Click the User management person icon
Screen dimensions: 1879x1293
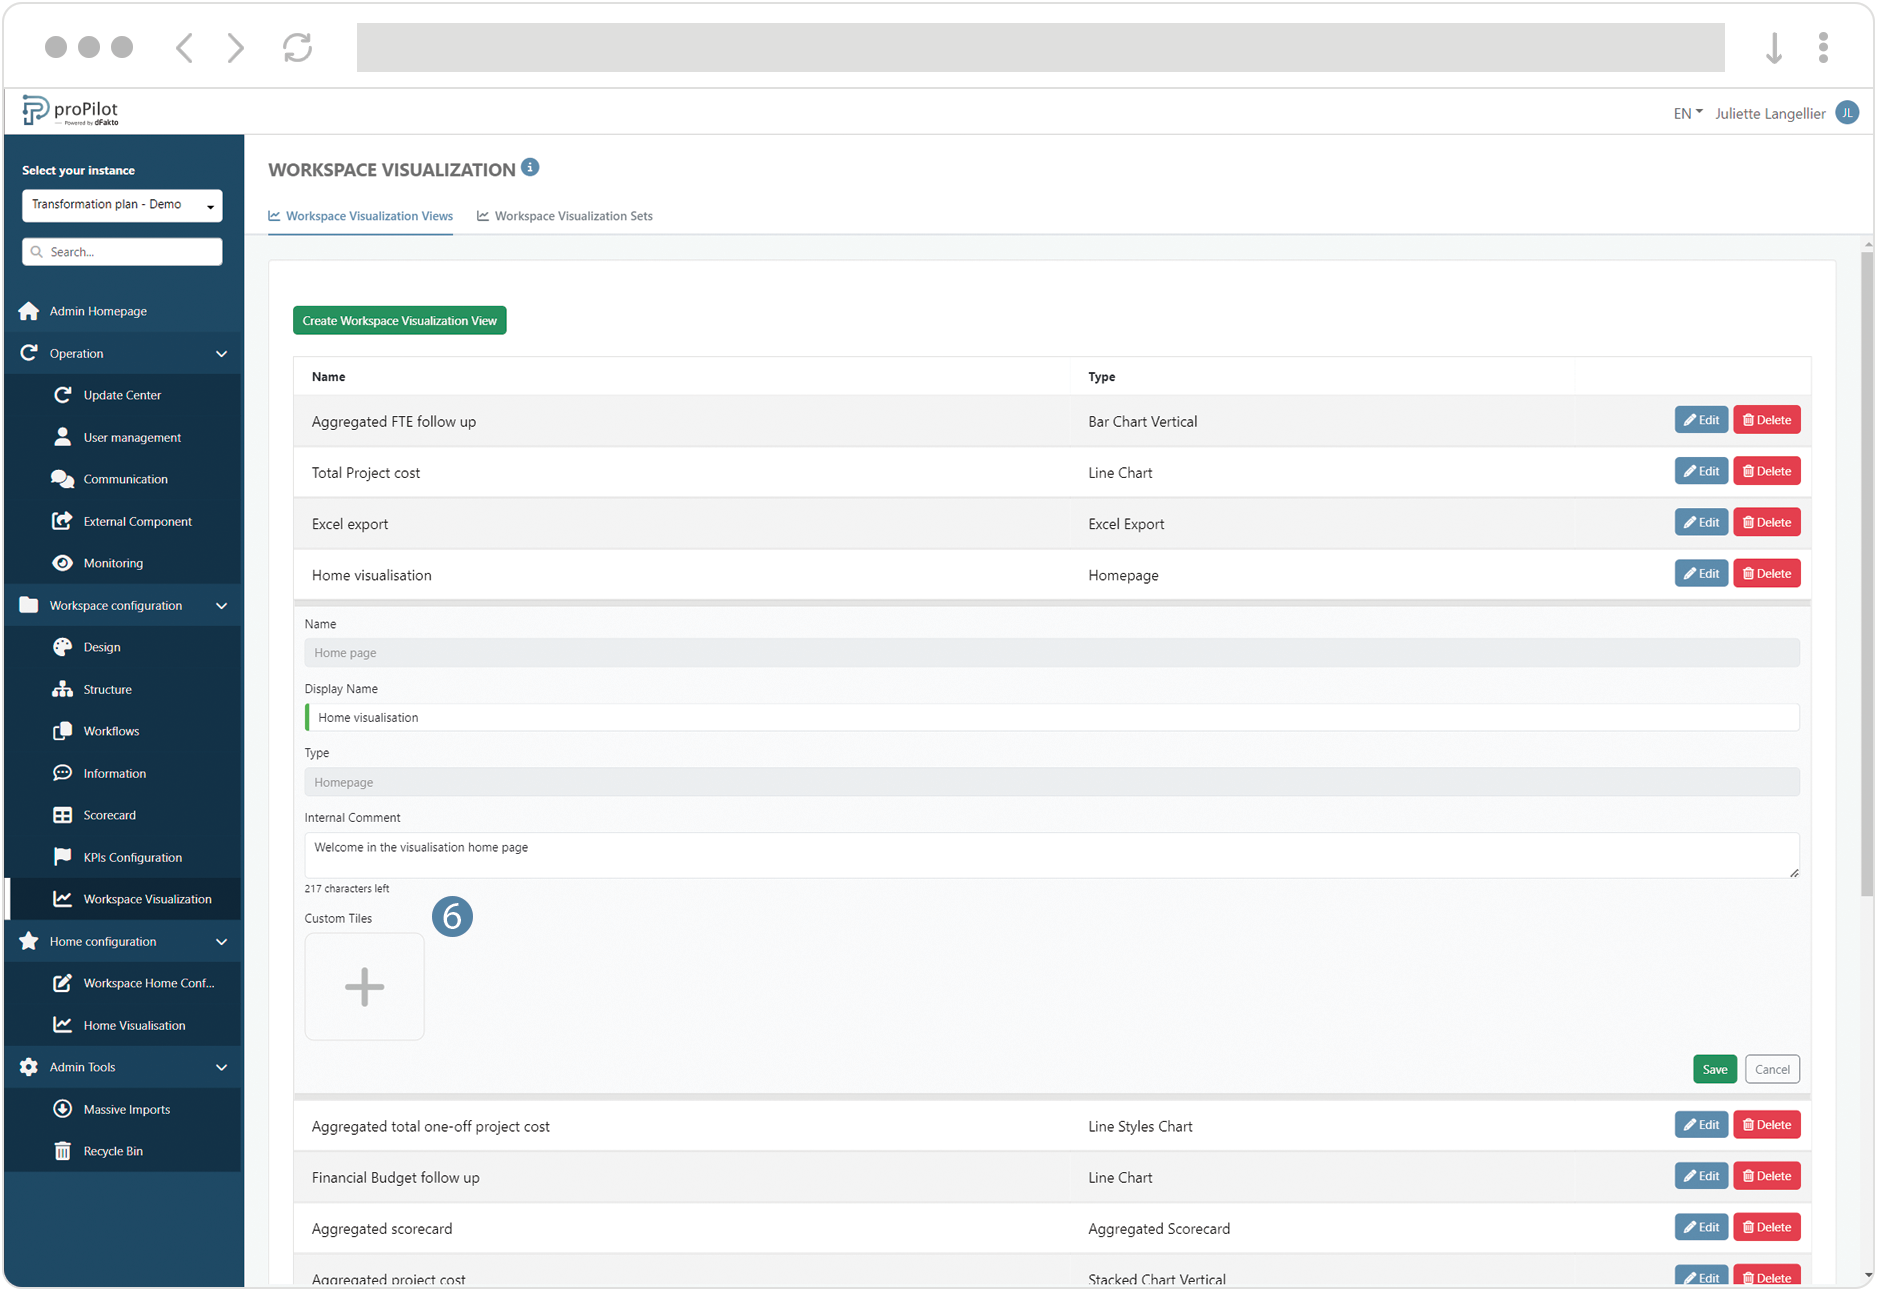click(x=62, y=437)
